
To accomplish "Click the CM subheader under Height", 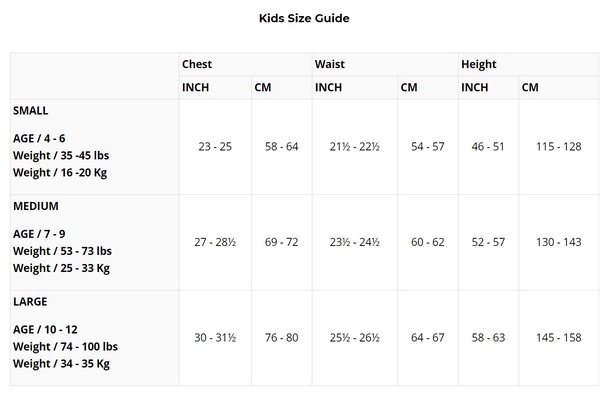I will coord(530,87).
